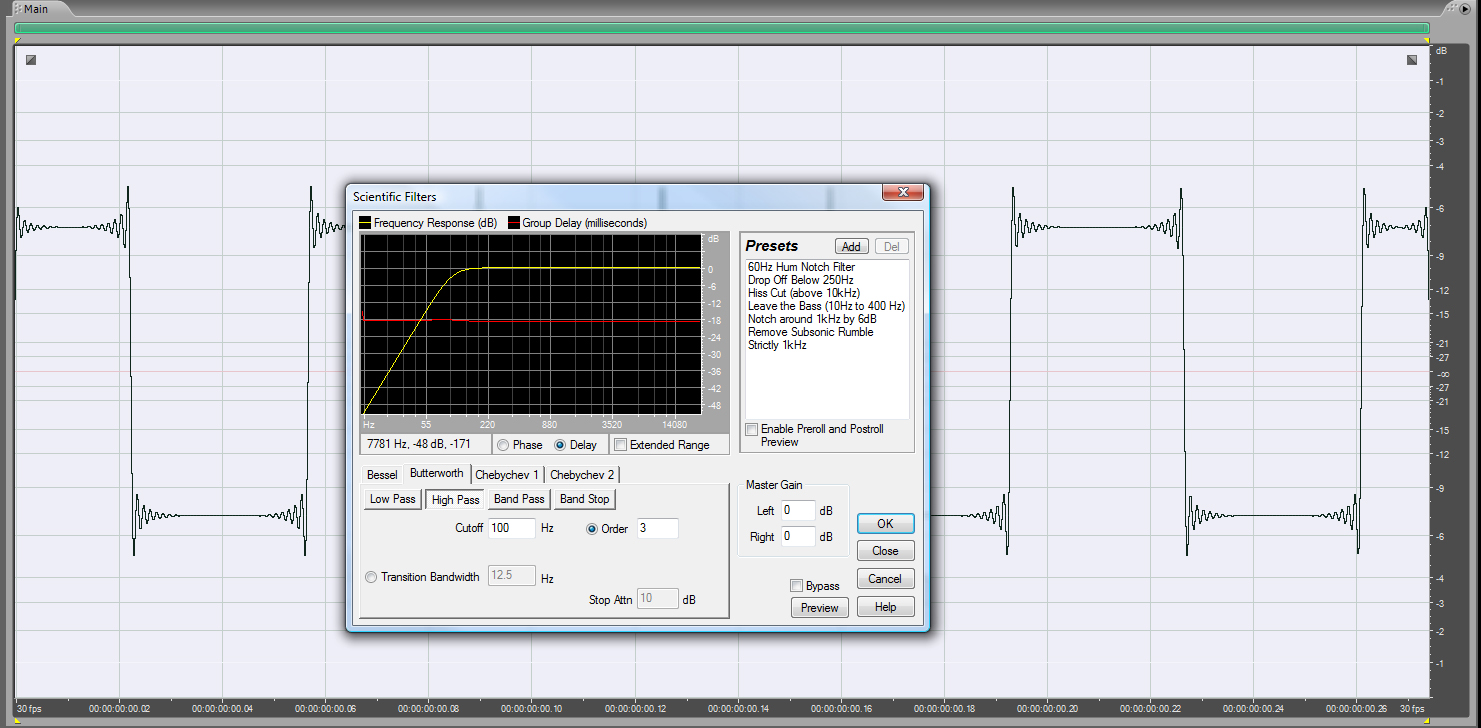Click the 00:00:00:00.02 time ruler mark
This screenshot has width=1481, height=728.
(x=119, y=709)
